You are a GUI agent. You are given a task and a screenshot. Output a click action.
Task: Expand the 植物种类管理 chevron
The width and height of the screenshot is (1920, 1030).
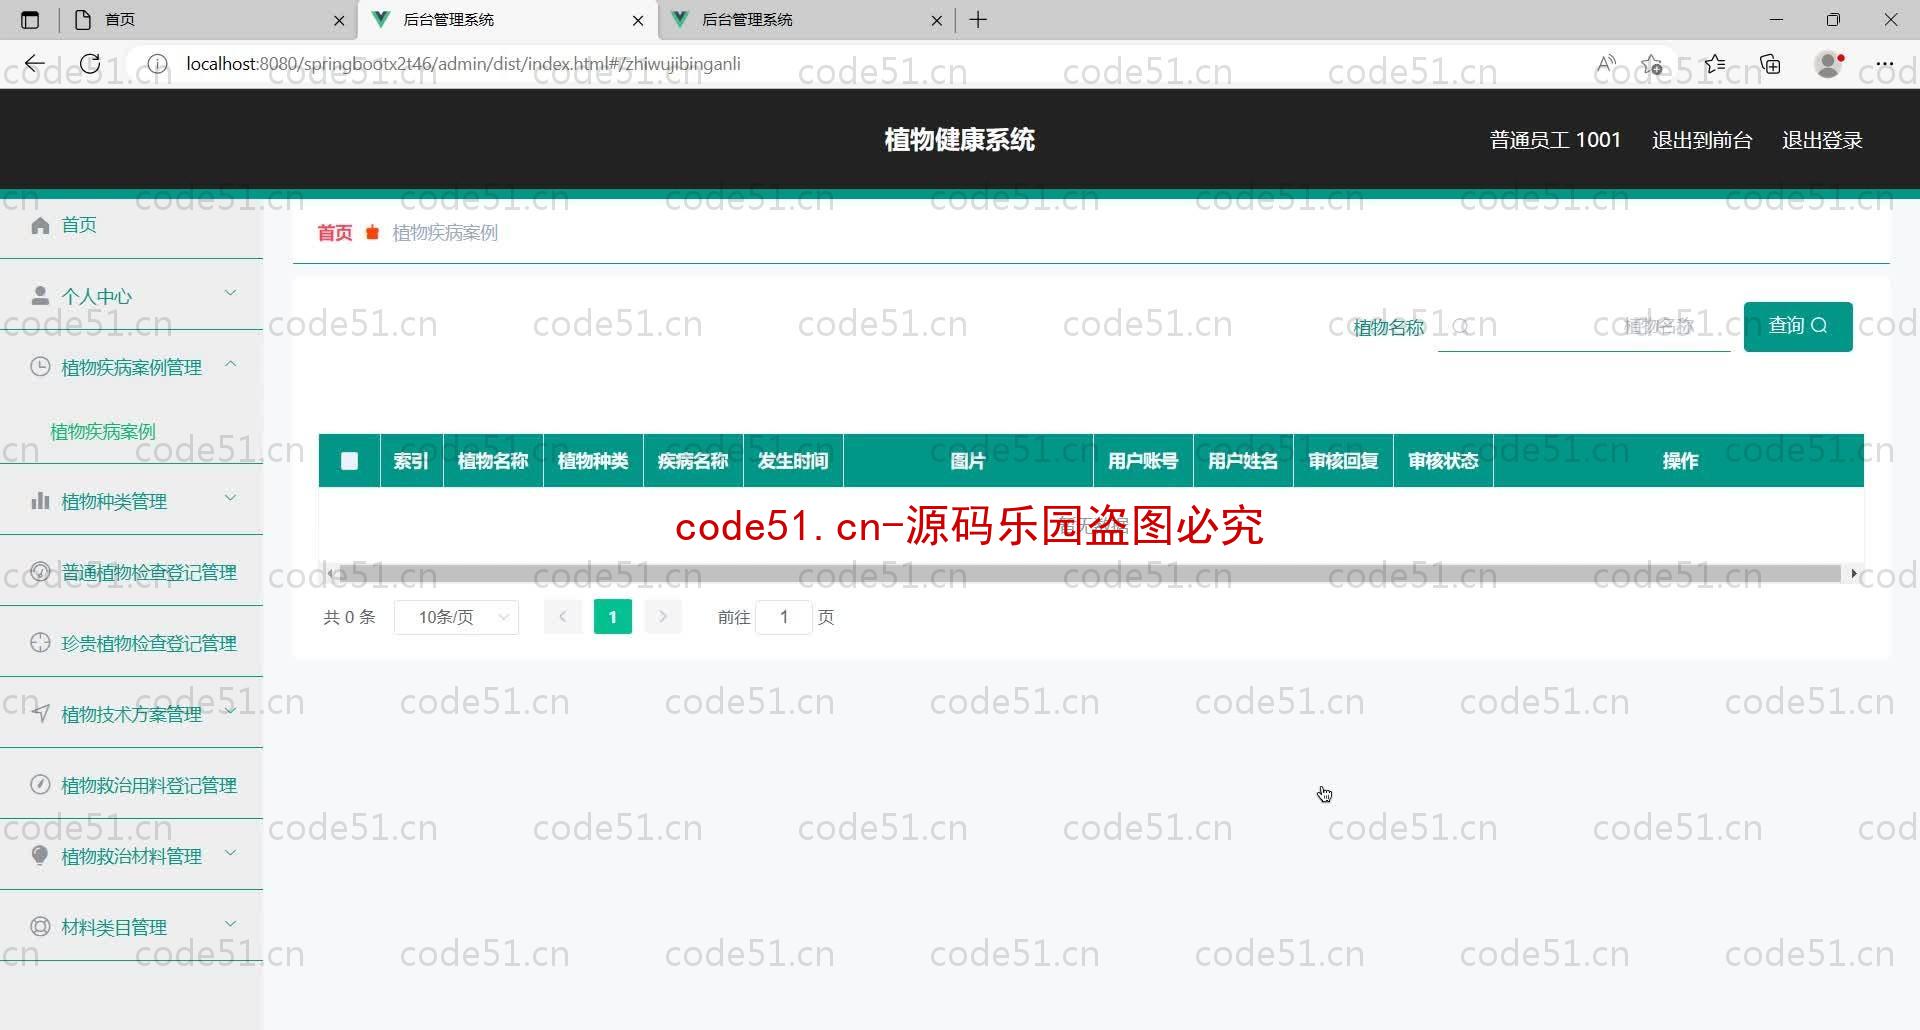(230, 498)
